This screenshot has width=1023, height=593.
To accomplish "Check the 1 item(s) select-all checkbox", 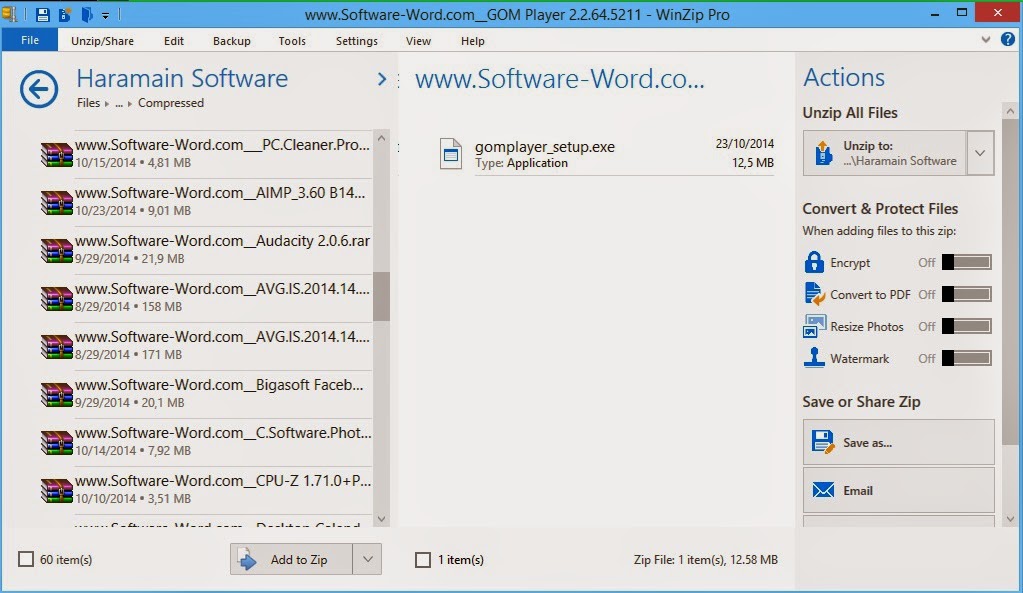I will (423, 560).
